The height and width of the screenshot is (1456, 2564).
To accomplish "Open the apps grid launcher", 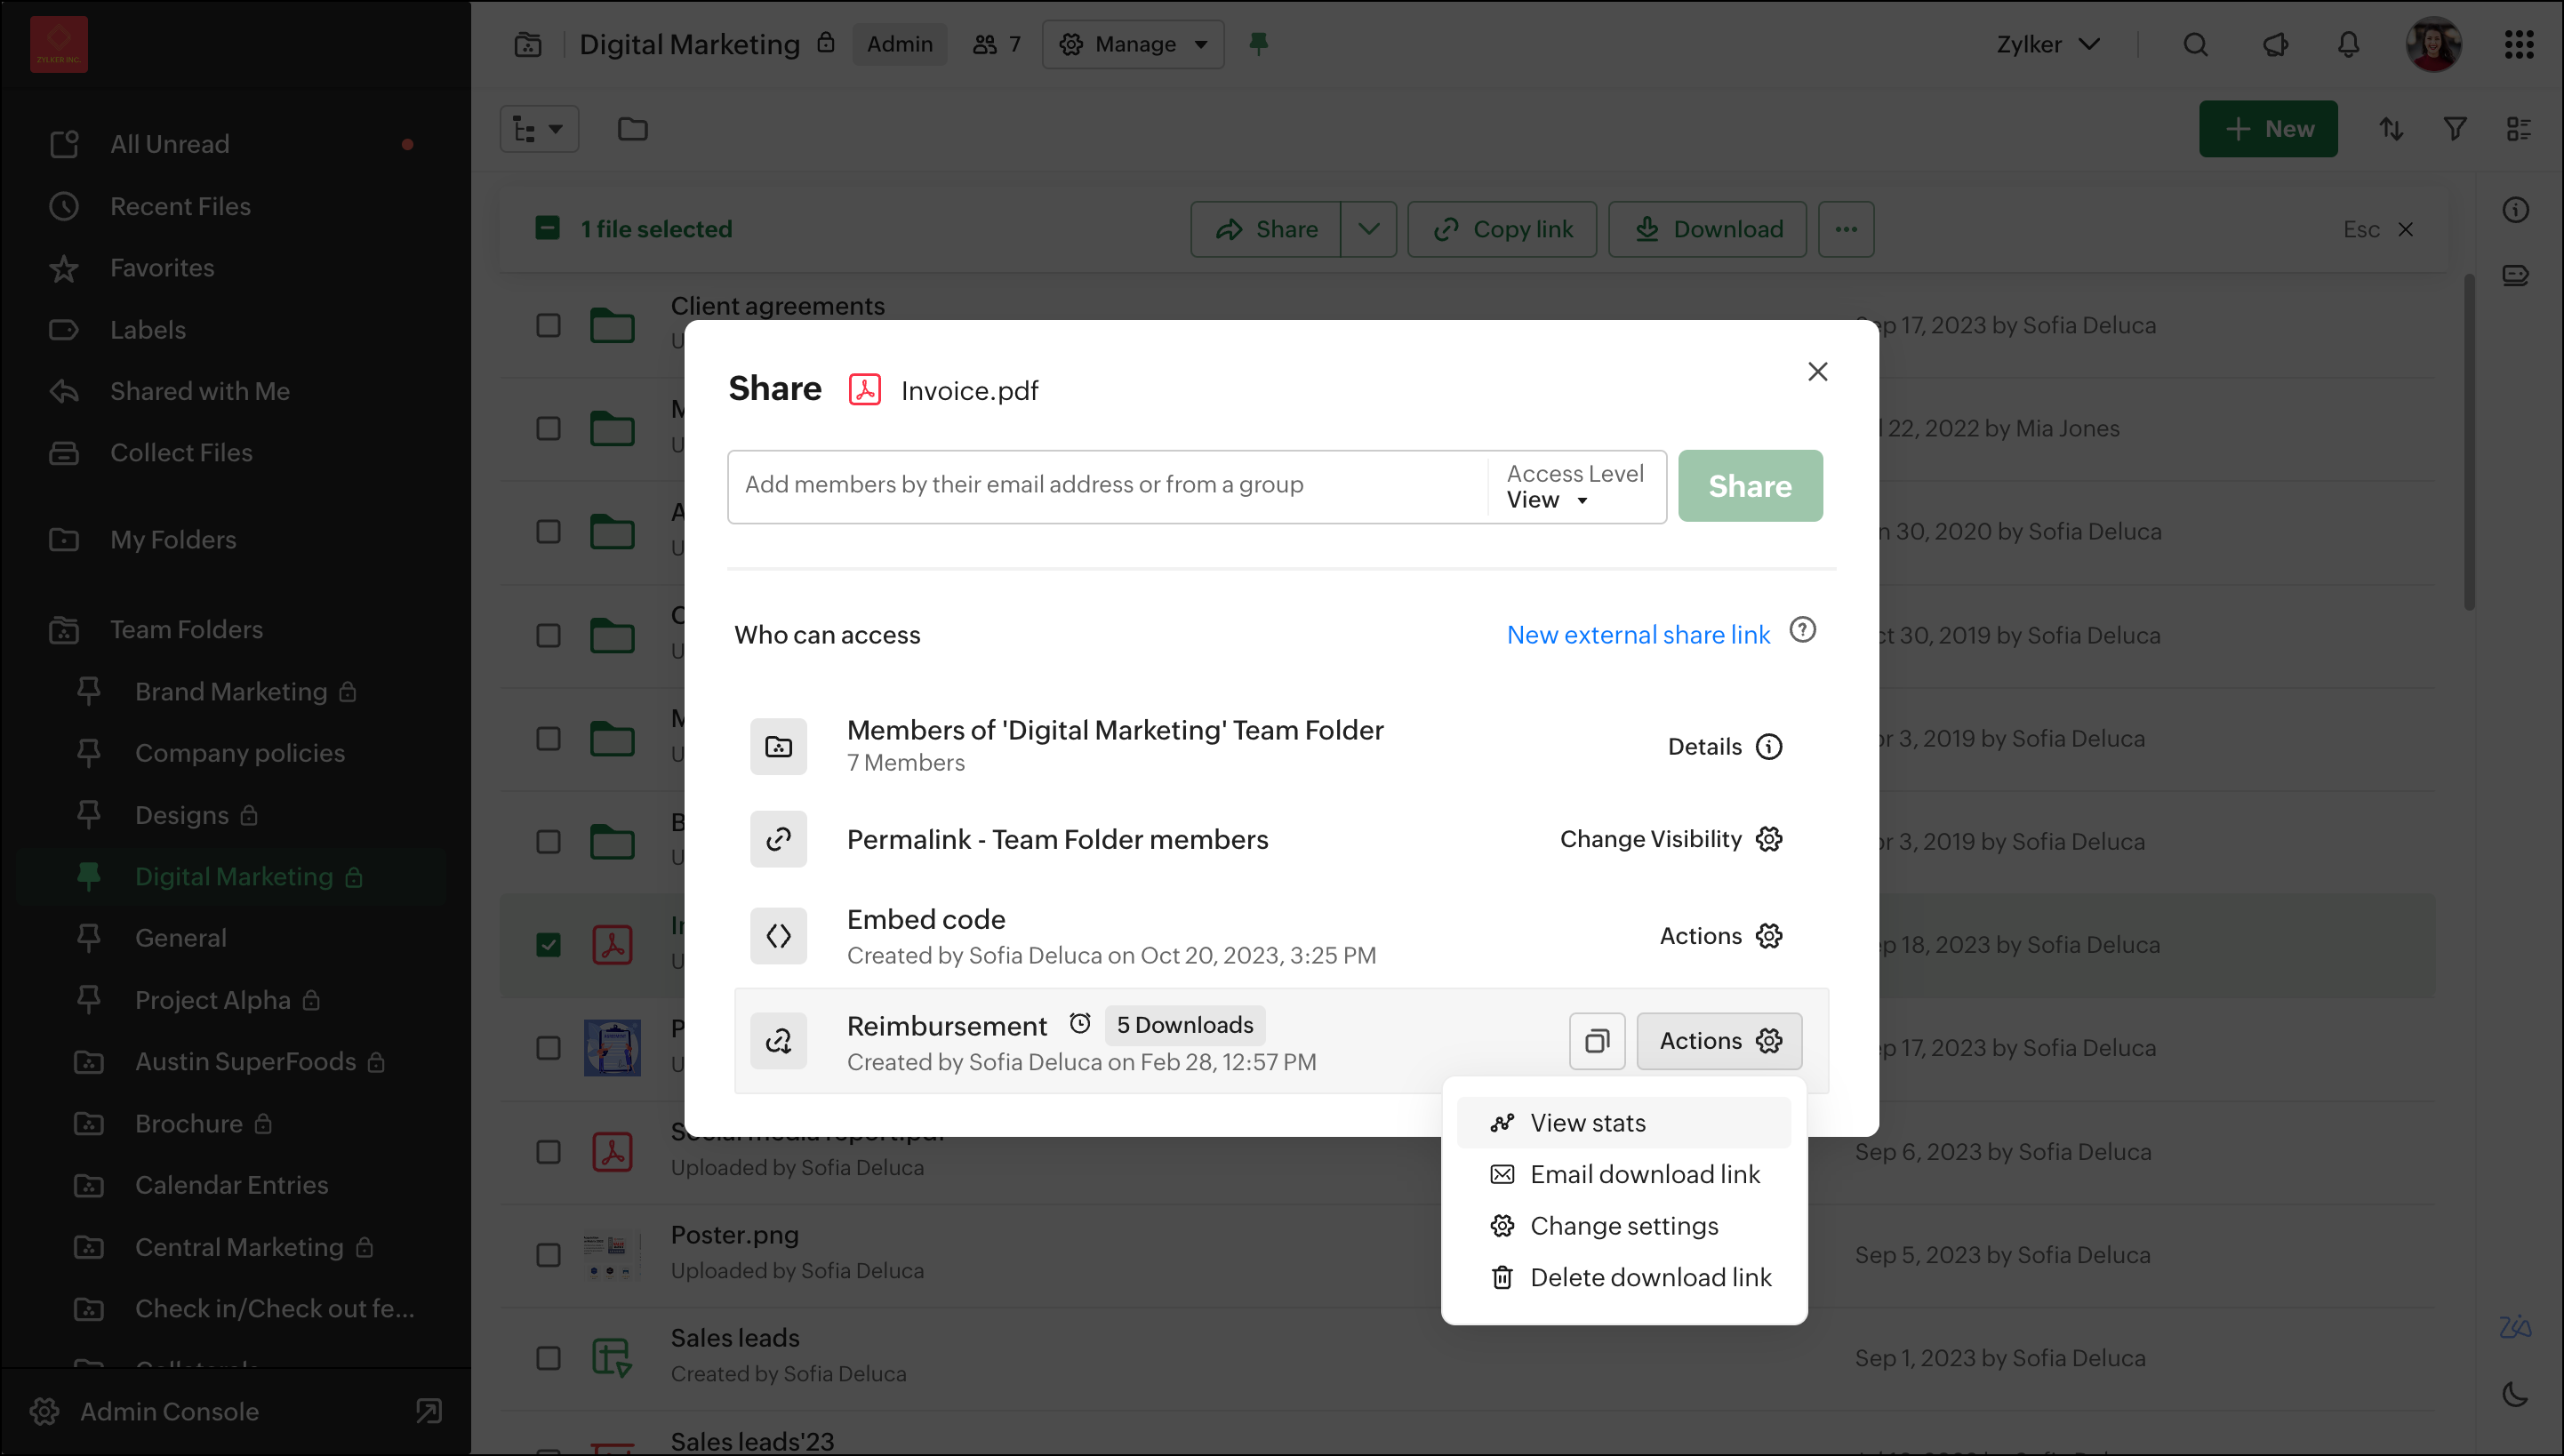I will (2518, 45).
